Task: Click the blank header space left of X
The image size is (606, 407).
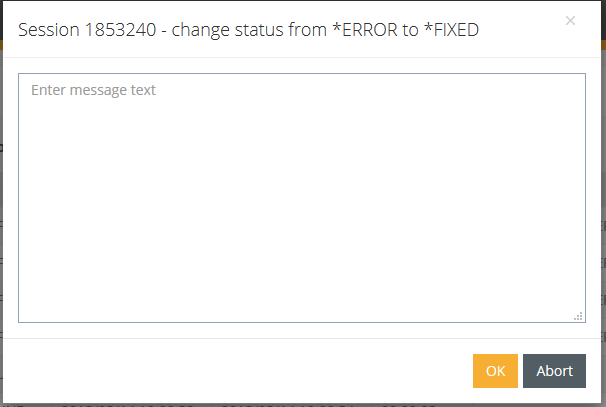Action: (x=522, y=30)
